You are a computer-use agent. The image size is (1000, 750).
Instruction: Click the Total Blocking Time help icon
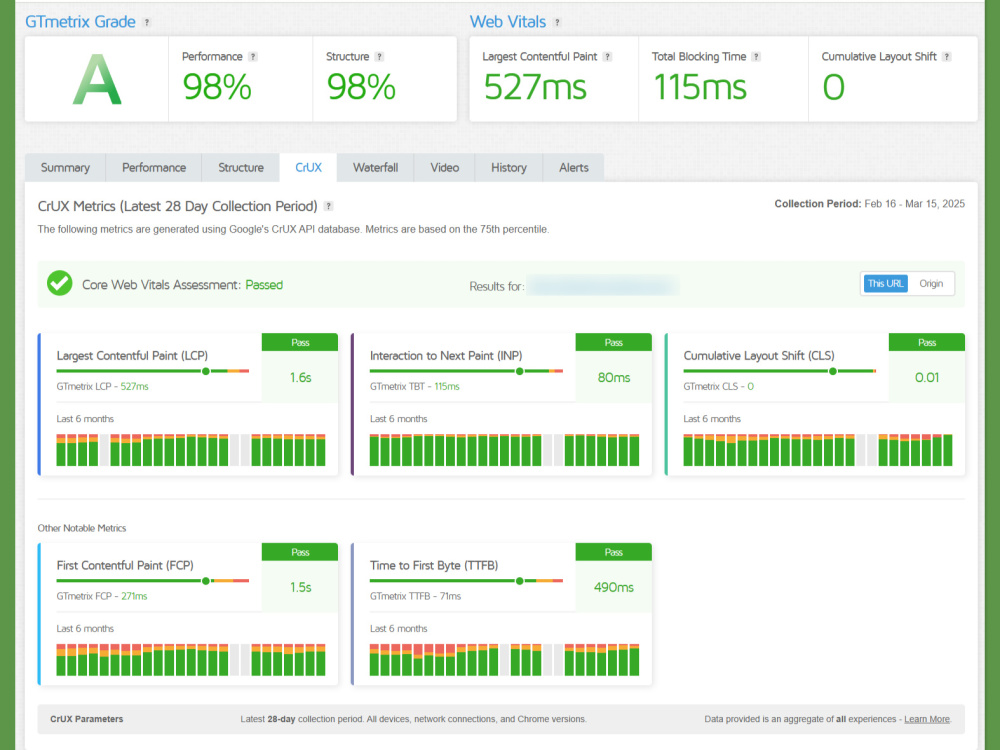pyautogui.click(x=756, y=57)
